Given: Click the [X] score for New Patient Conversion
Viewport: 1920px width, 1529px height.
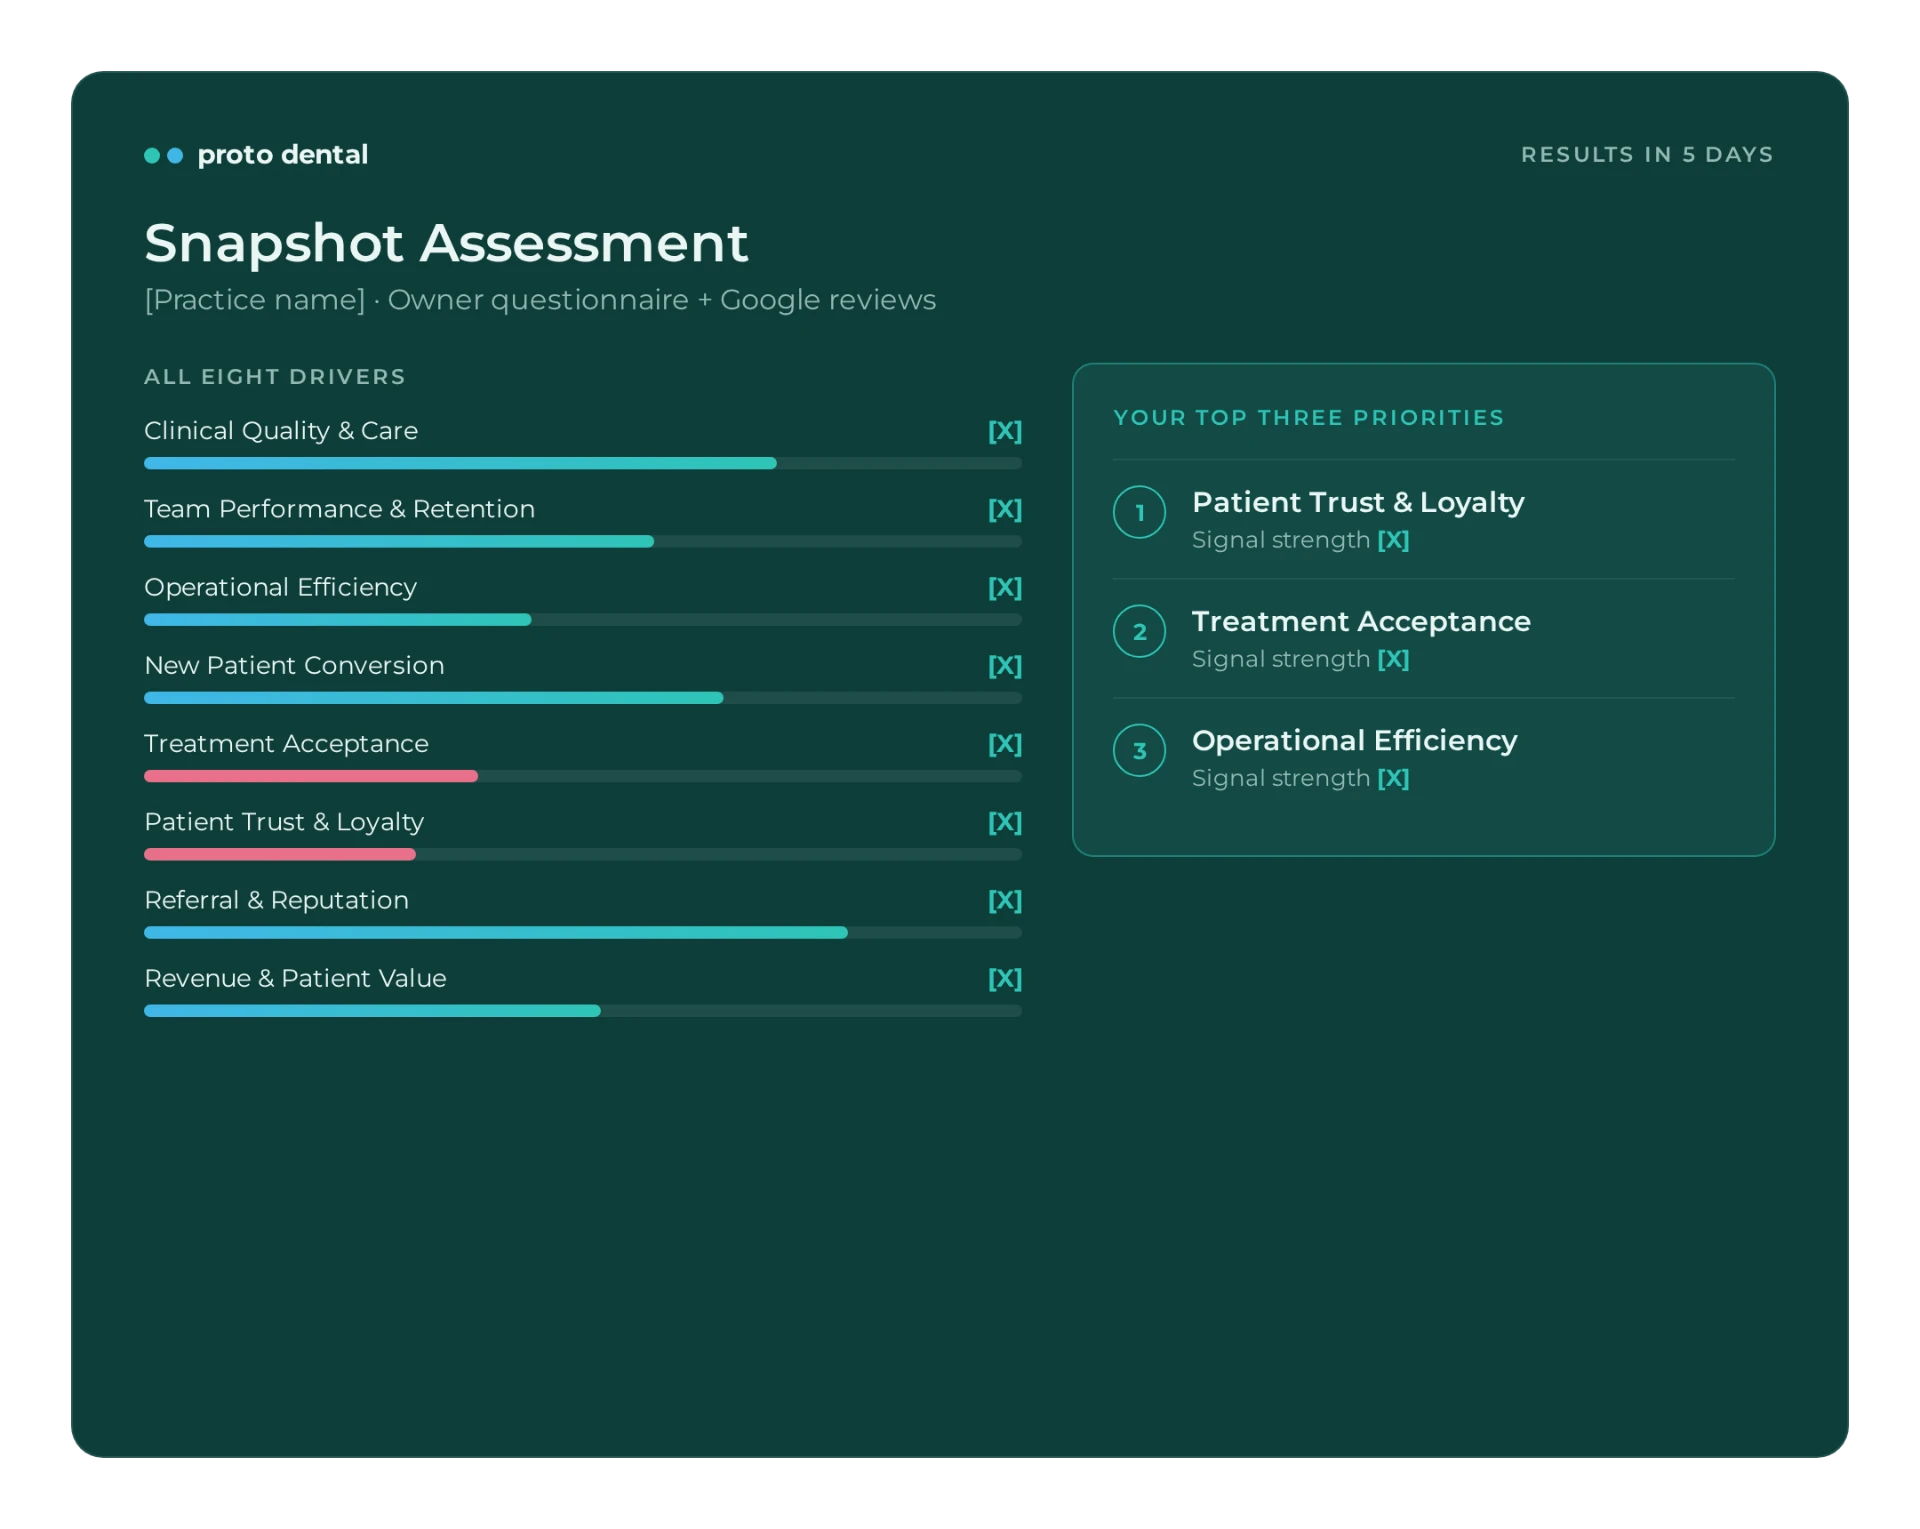Looking at the screenshot, I should coord(1005,666).
